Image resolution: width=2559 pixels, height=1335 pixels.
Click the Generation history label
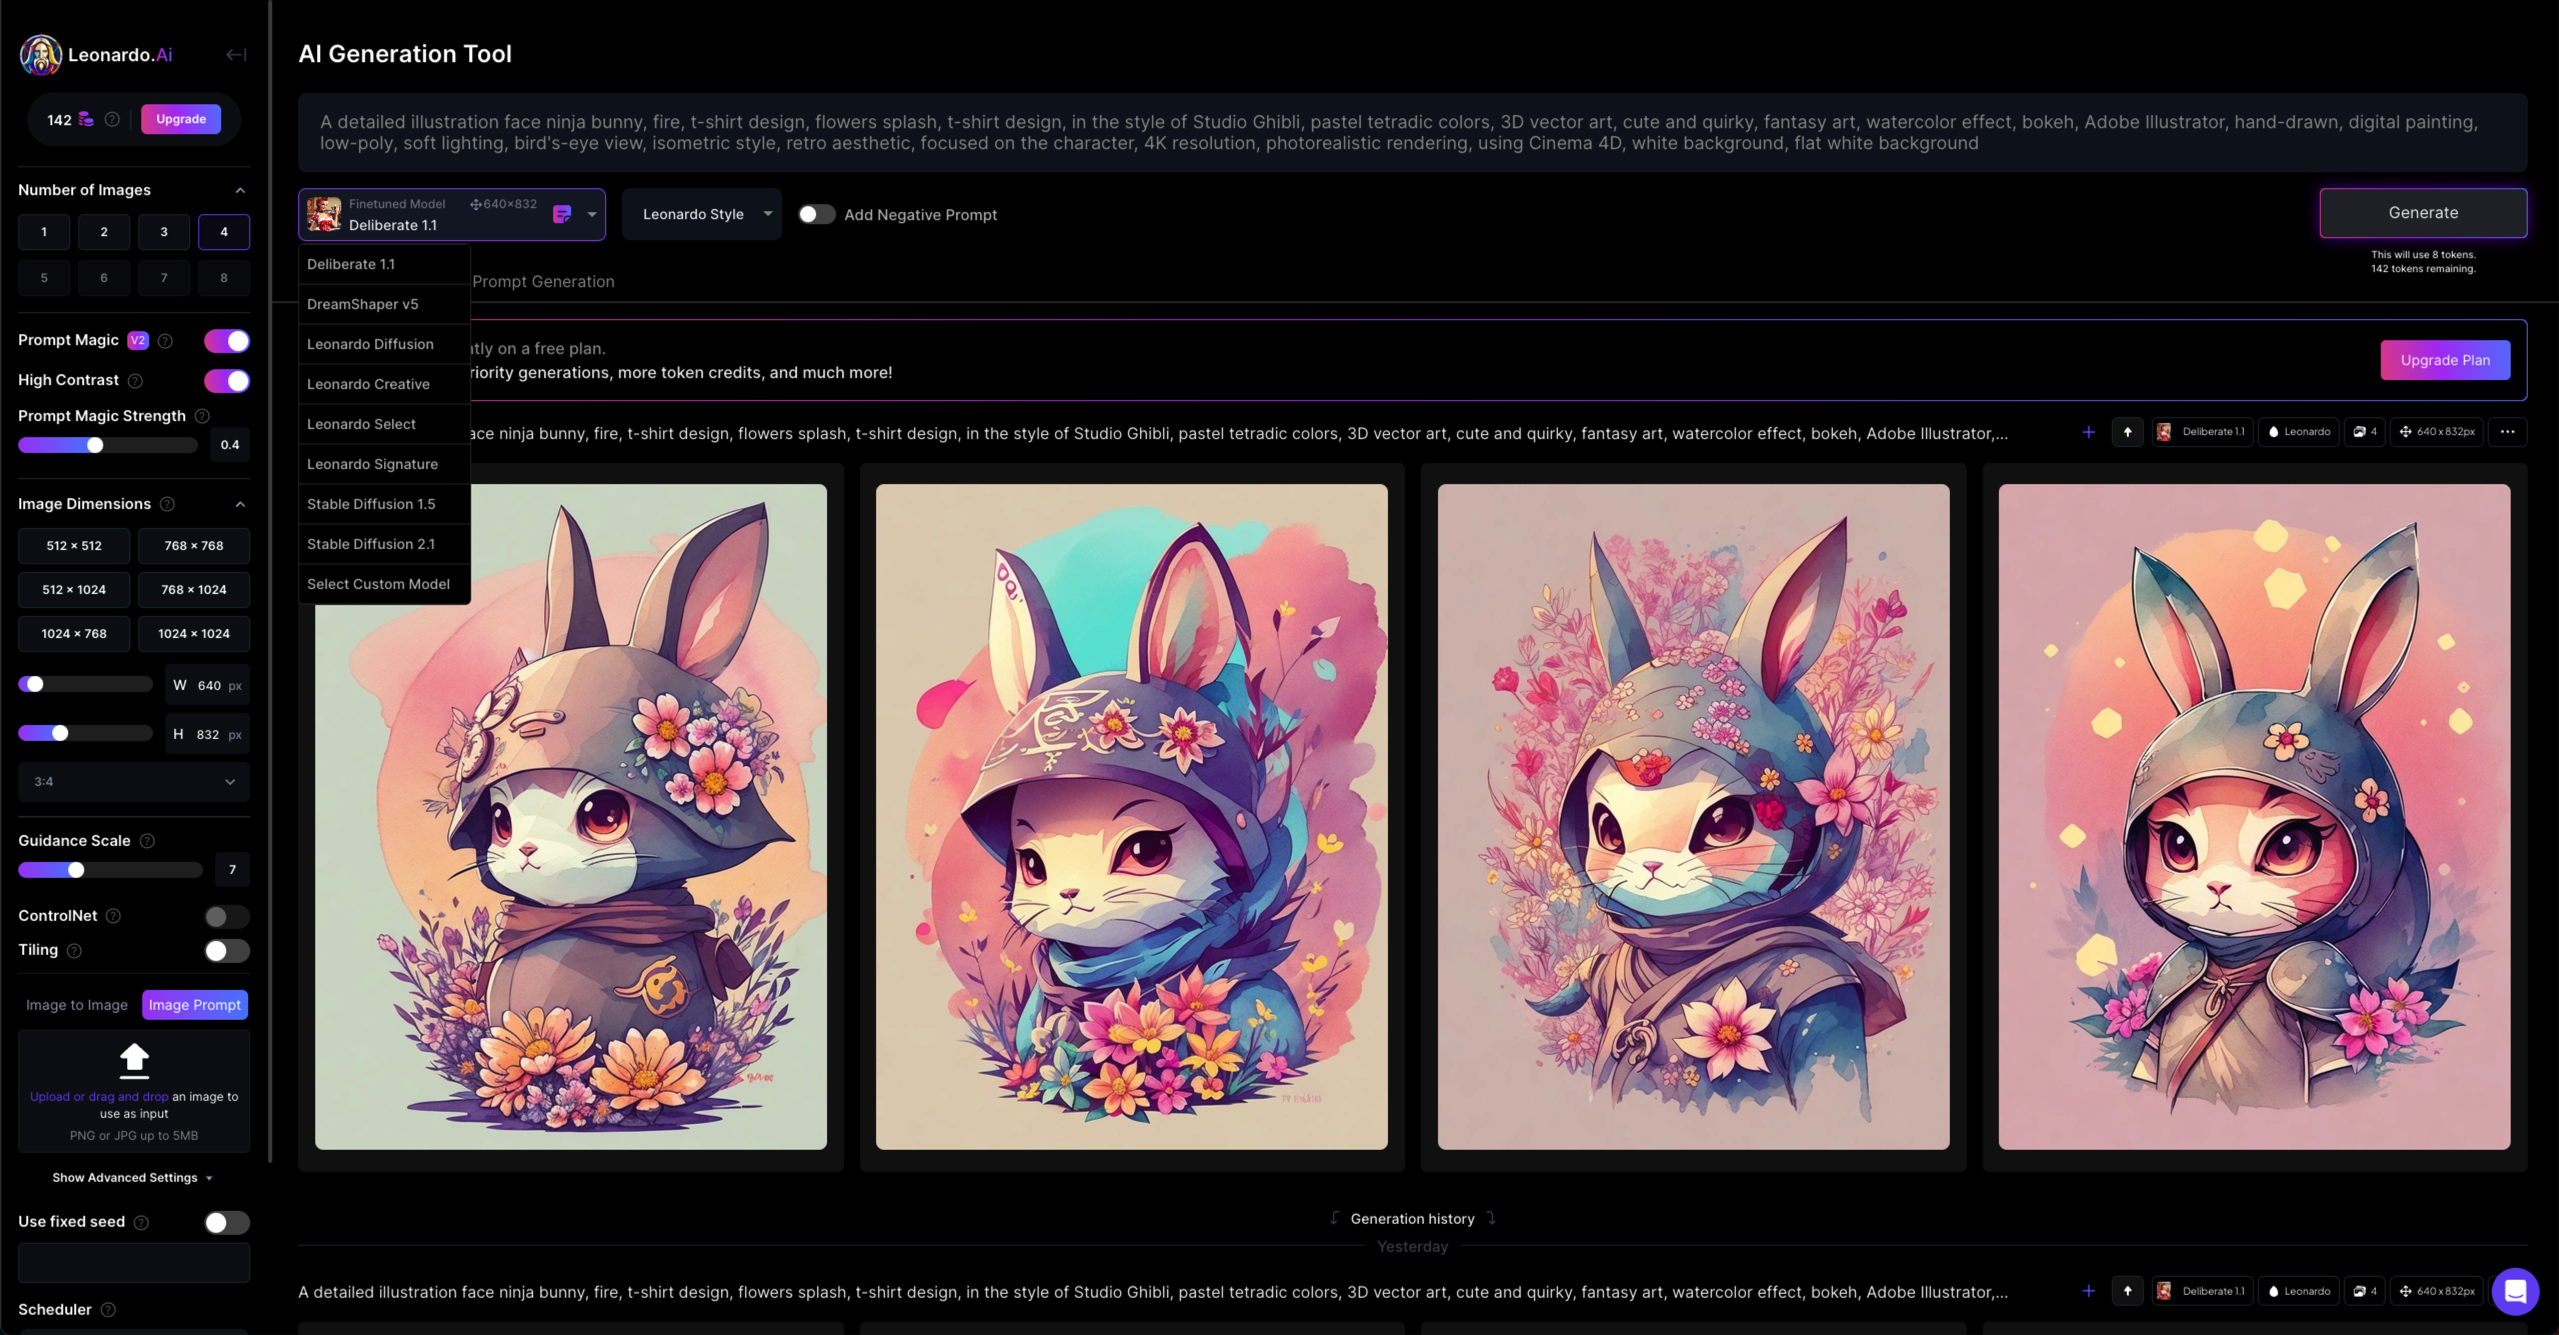click(1412, 1218)
